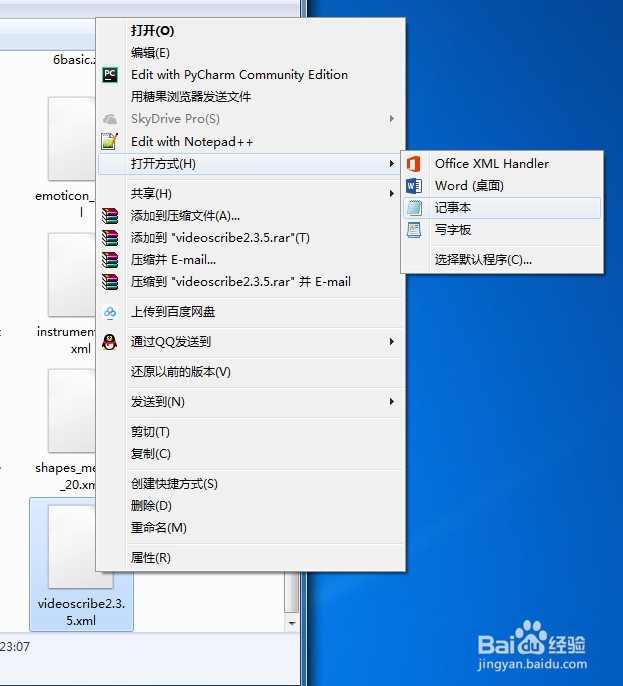Click the Baidu Netdisk cloud icon
This screenshot has width=623, height=686.
[110, 312]
